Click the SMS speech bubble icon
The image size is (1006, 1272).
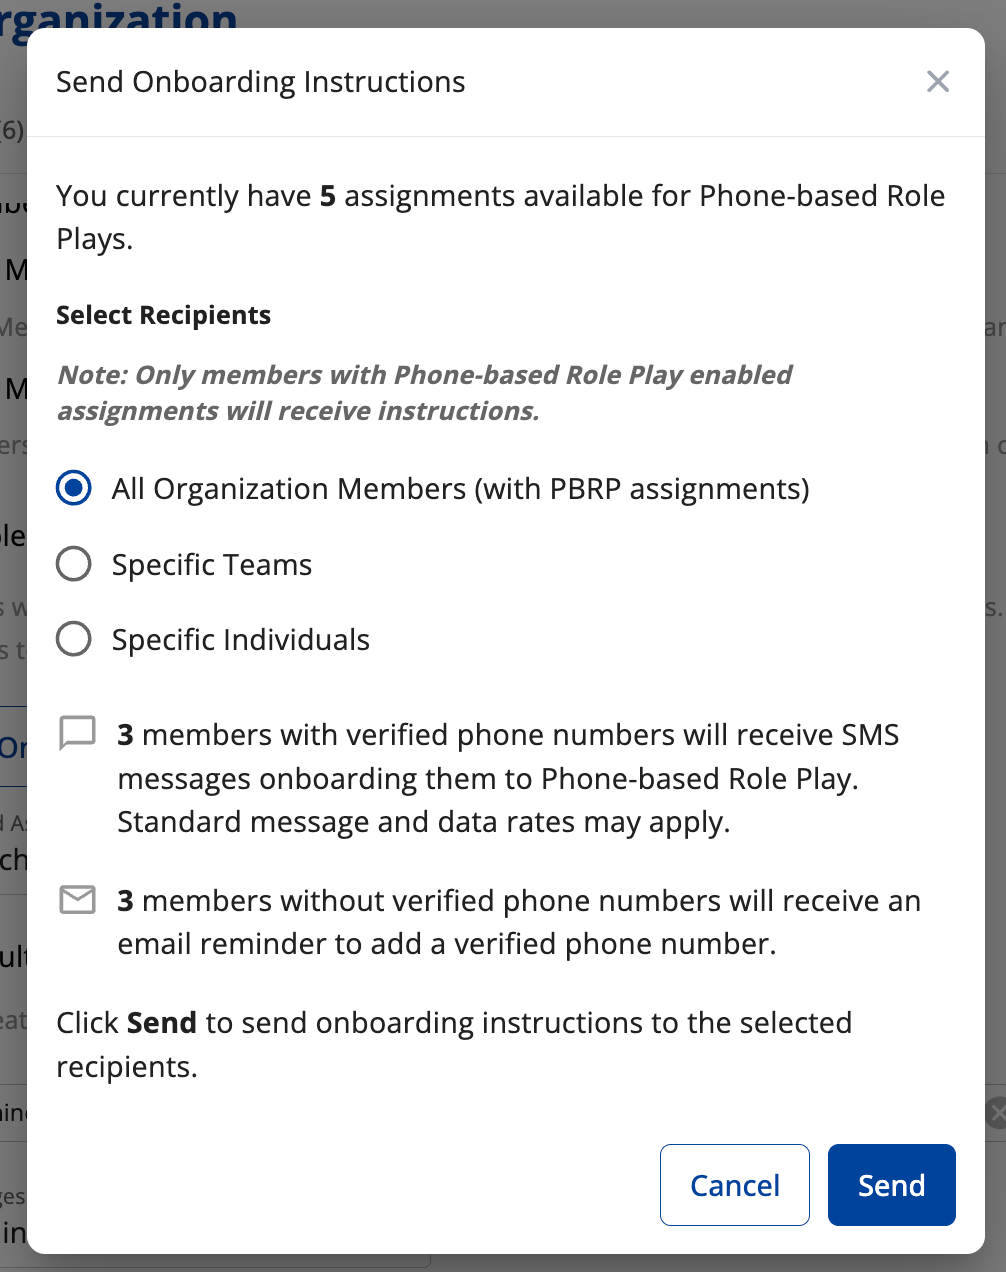(77, 733)
